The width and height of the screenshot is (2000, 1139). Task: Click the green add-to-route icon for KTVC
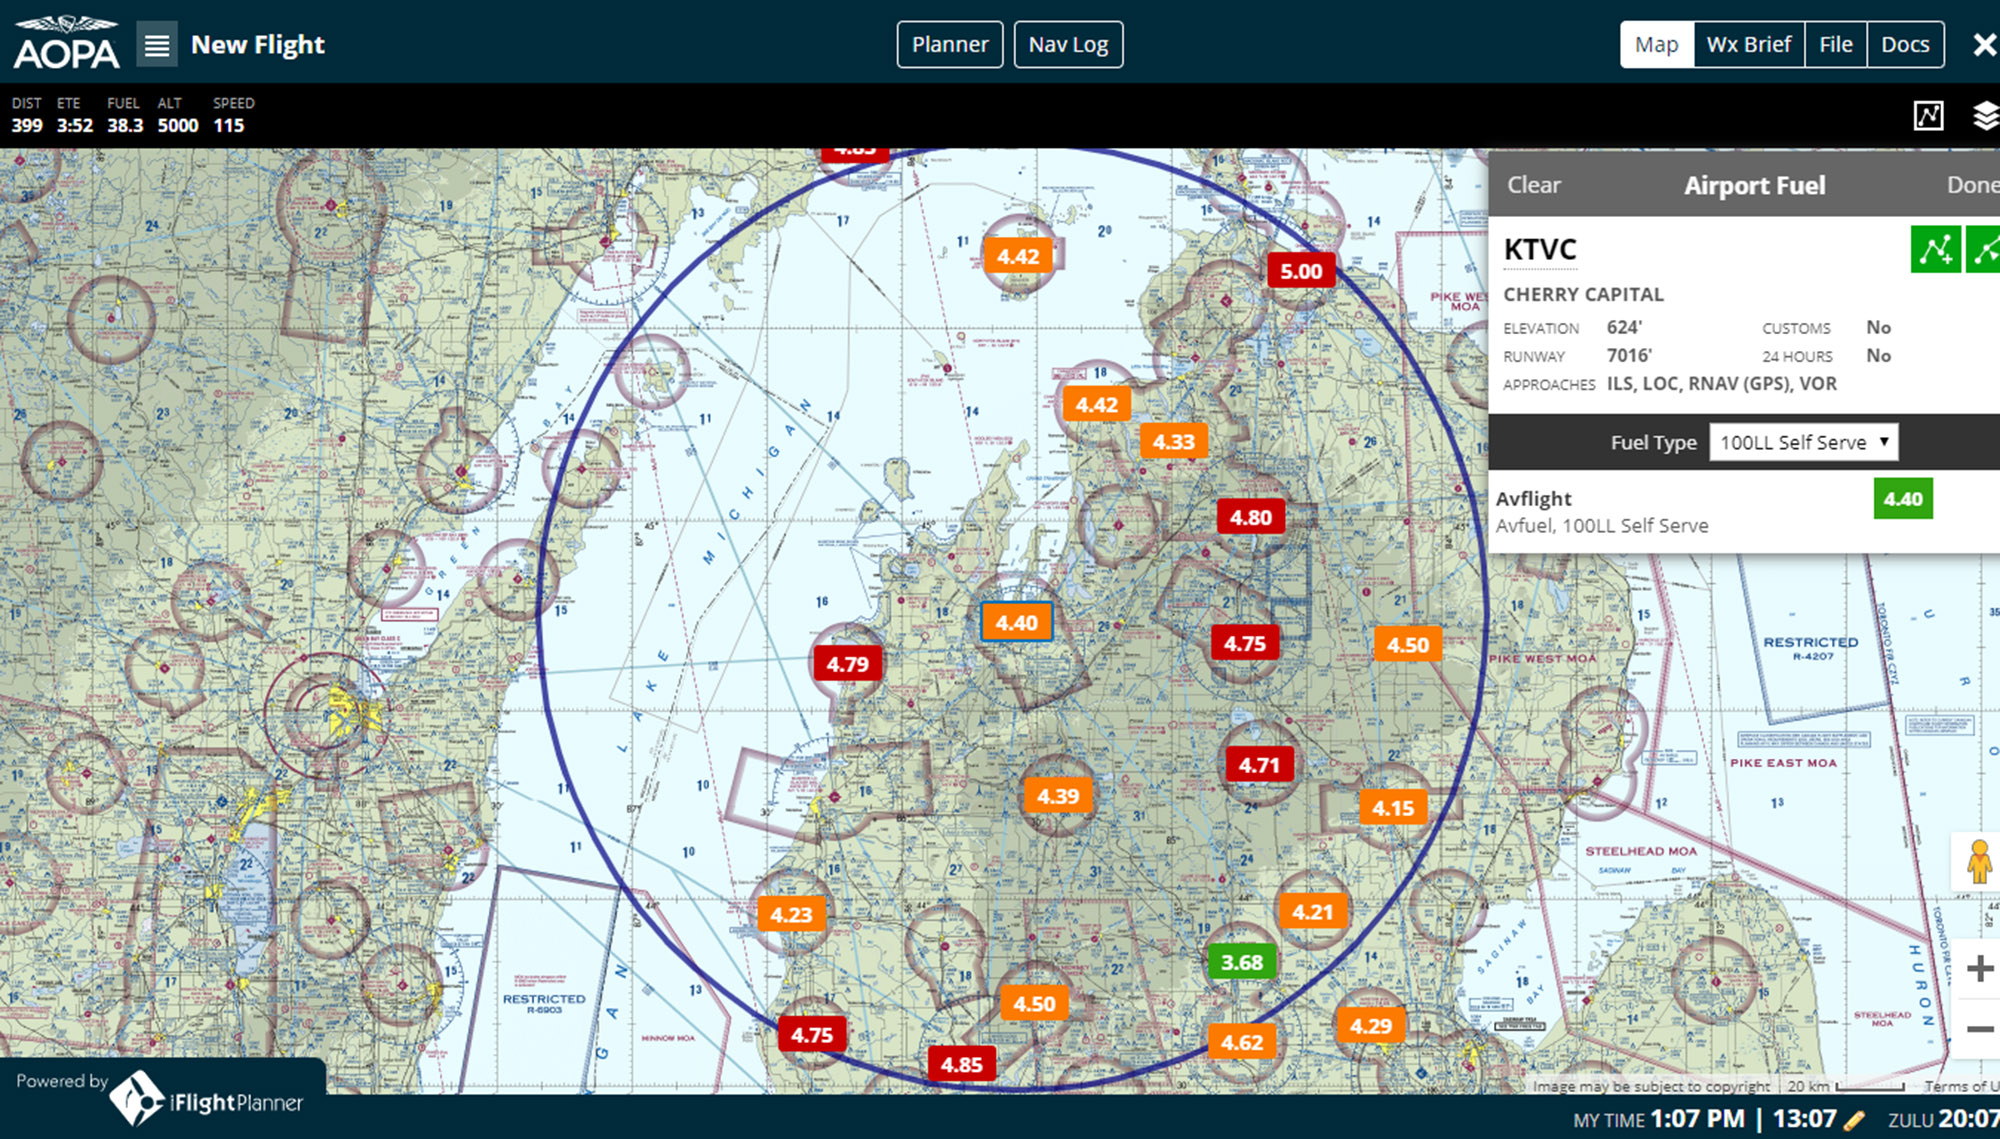click(1935, 249)
